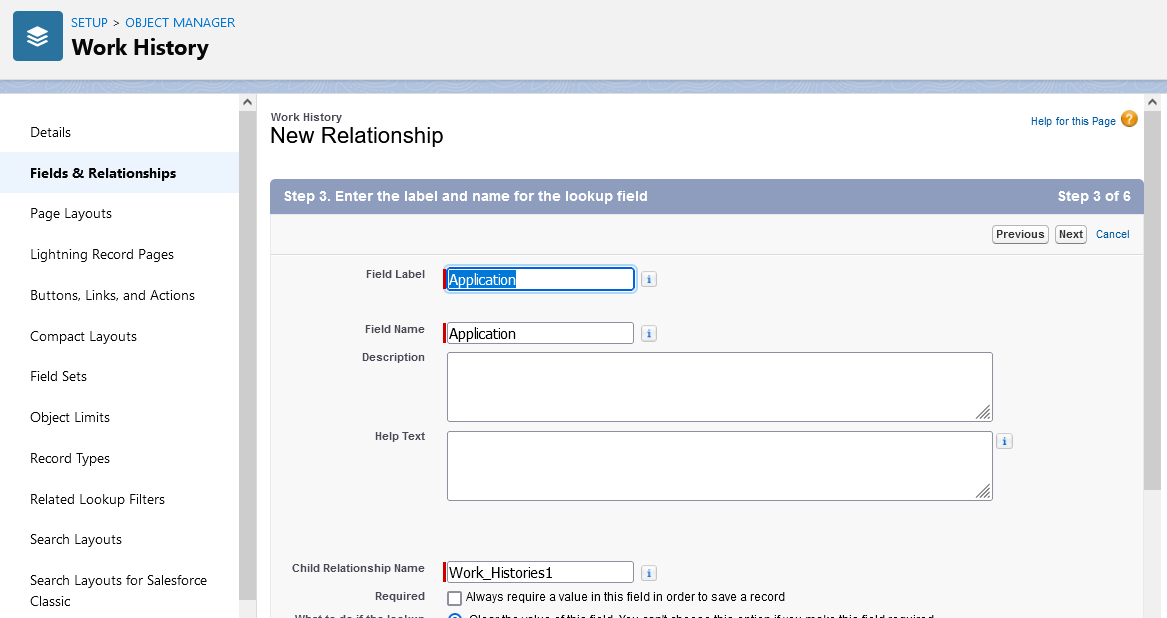Click the info icon beside Help Text
This screenshot has height=618, width=1167.
coord(1004,441)
